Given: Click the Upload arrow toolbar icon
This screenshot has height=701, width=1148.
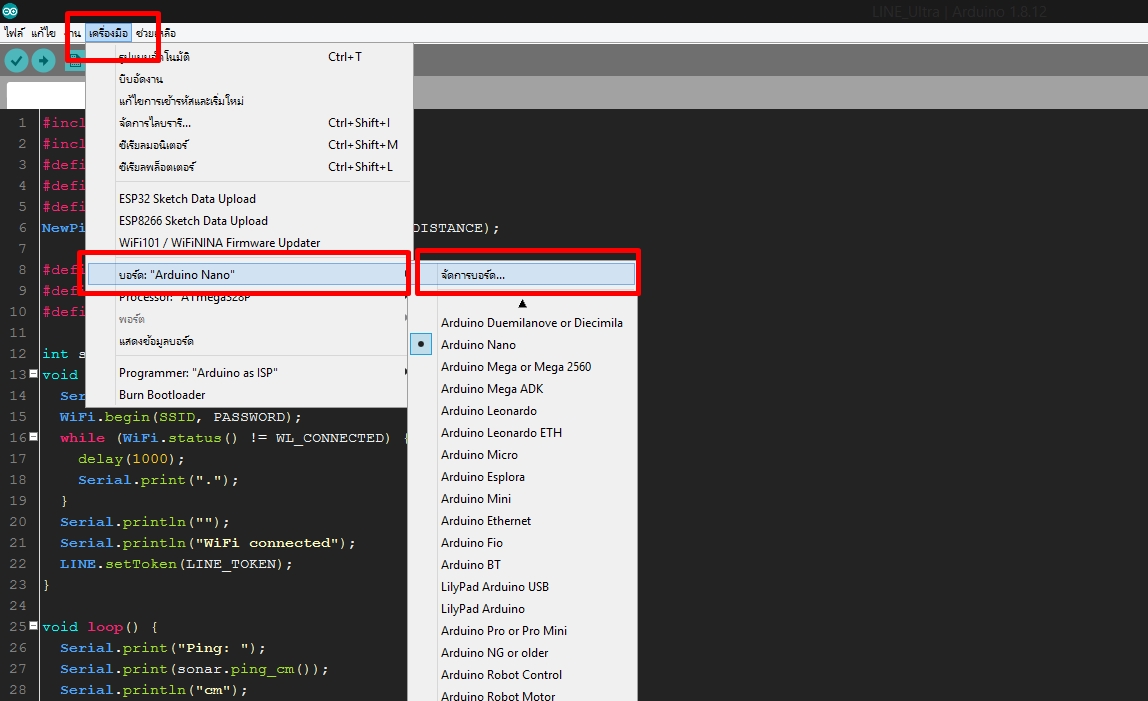Looking at the screenshot, I should pos(43,61).
